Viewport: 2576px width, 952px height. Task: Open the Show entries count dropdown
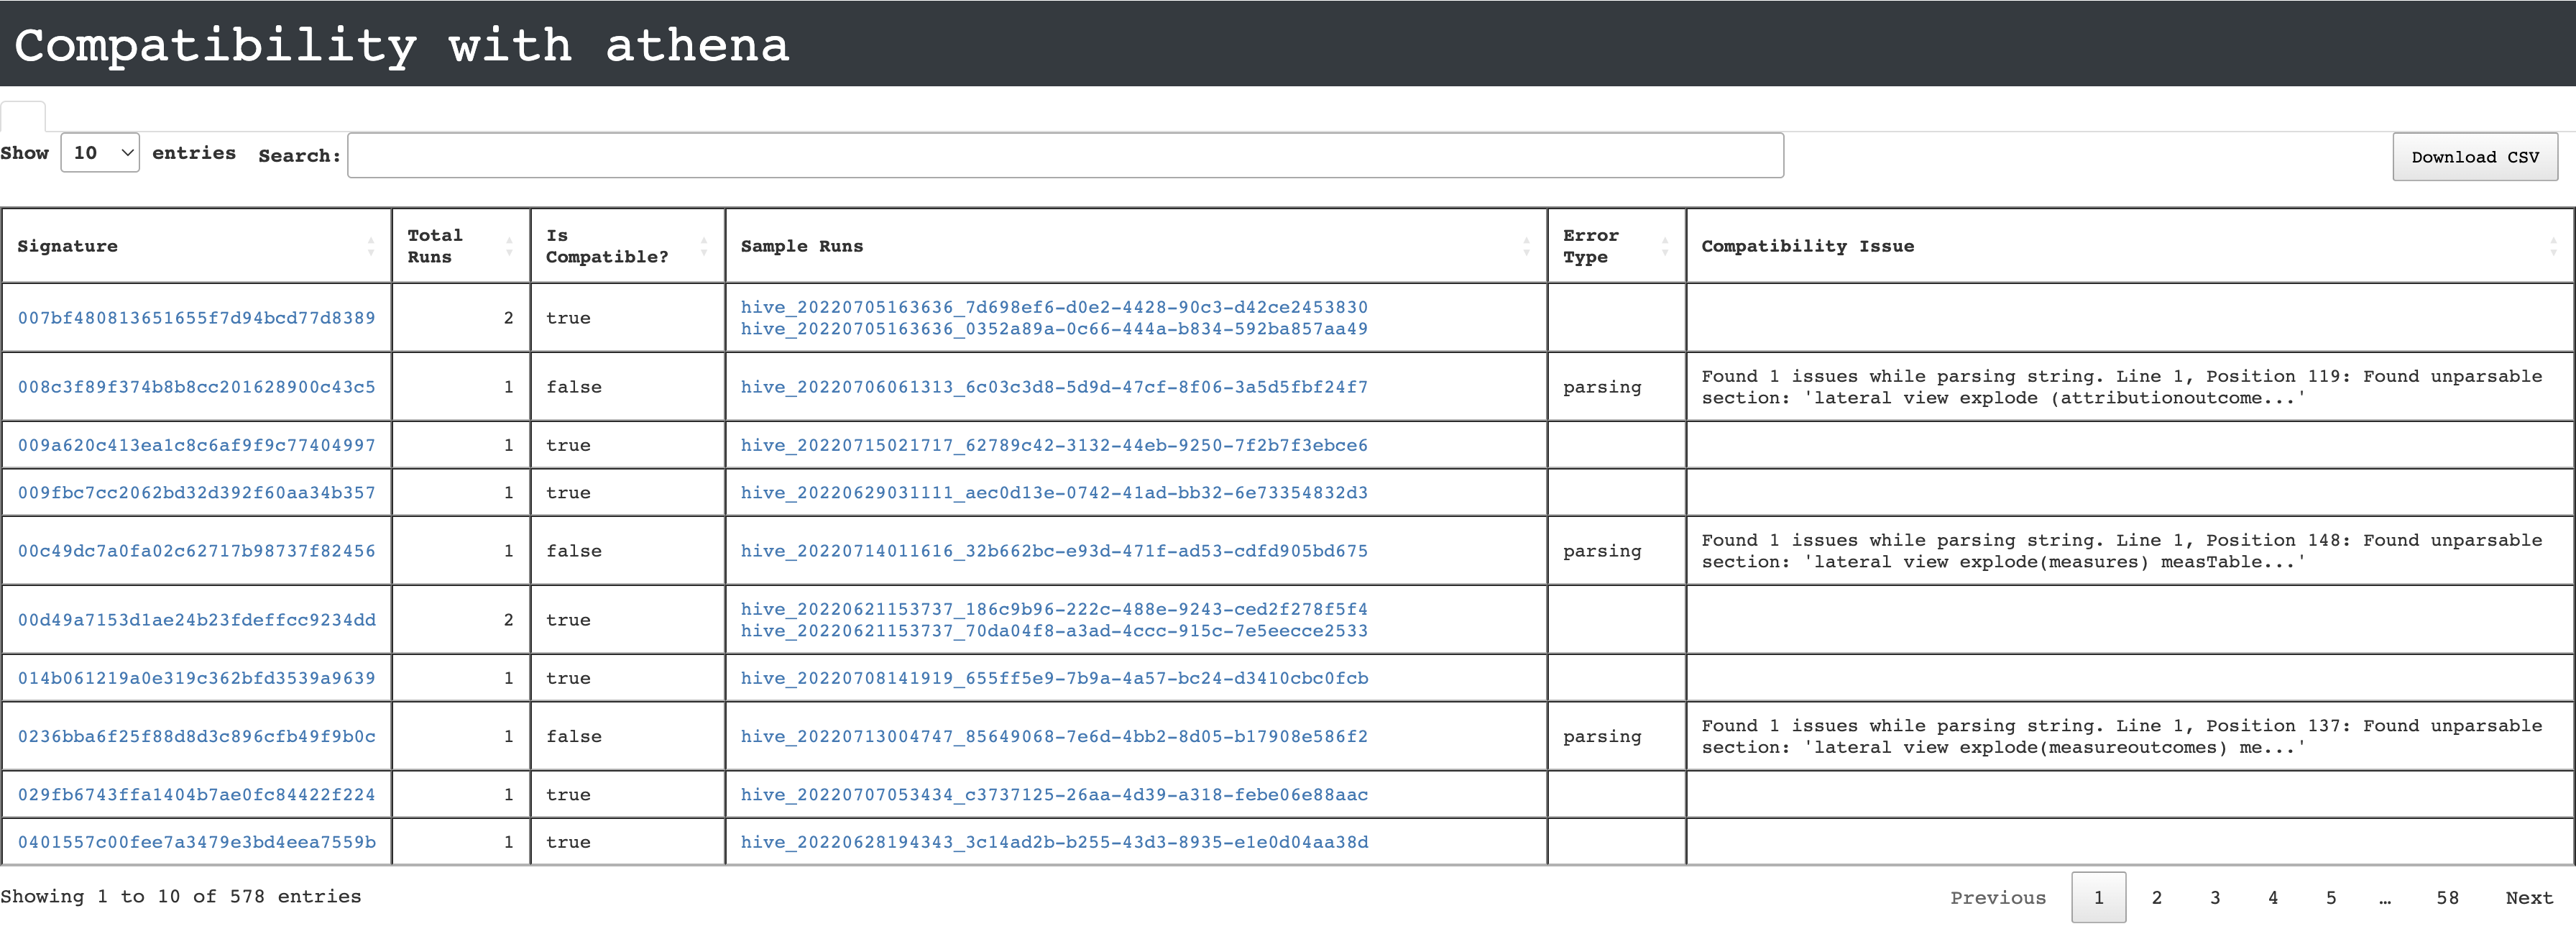tap(100, 153)
